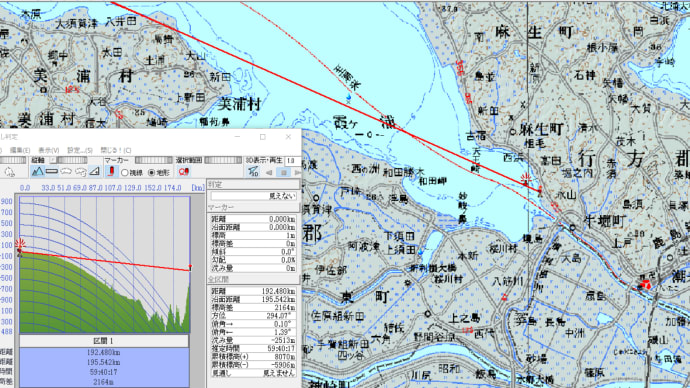
Task: Click the 霞ヶ浦 lake label on the map
Action: 363,122
